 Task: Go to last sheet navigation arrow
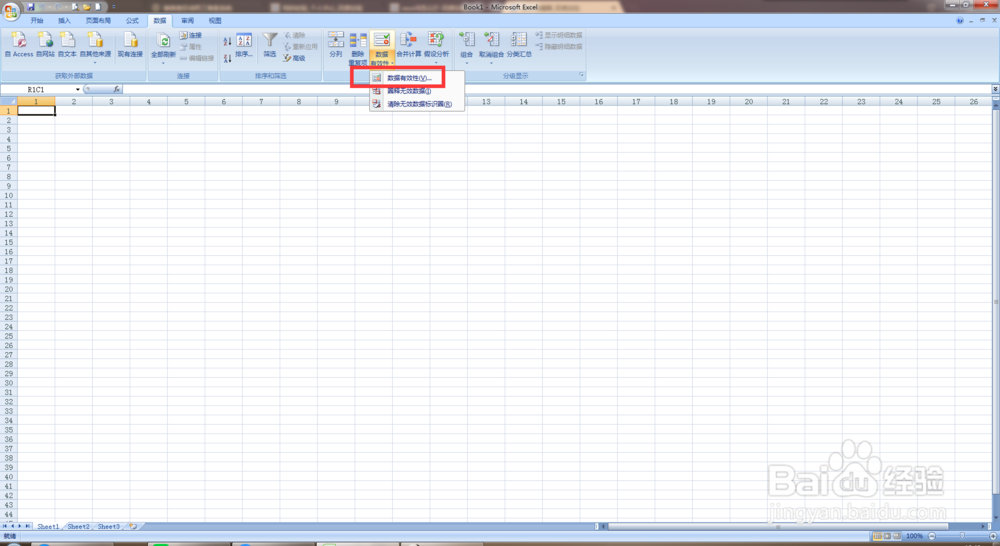[x=27, y=526]
